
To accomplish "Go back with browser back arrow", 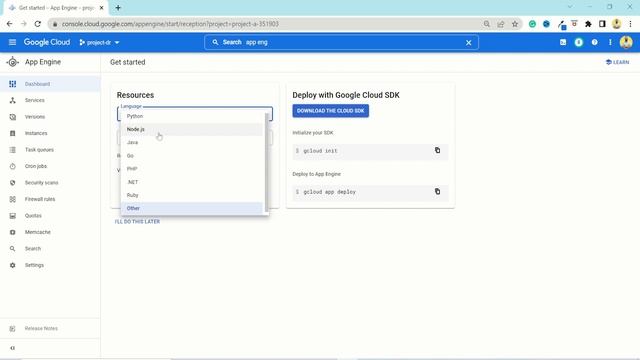I will tap(9, 24).
